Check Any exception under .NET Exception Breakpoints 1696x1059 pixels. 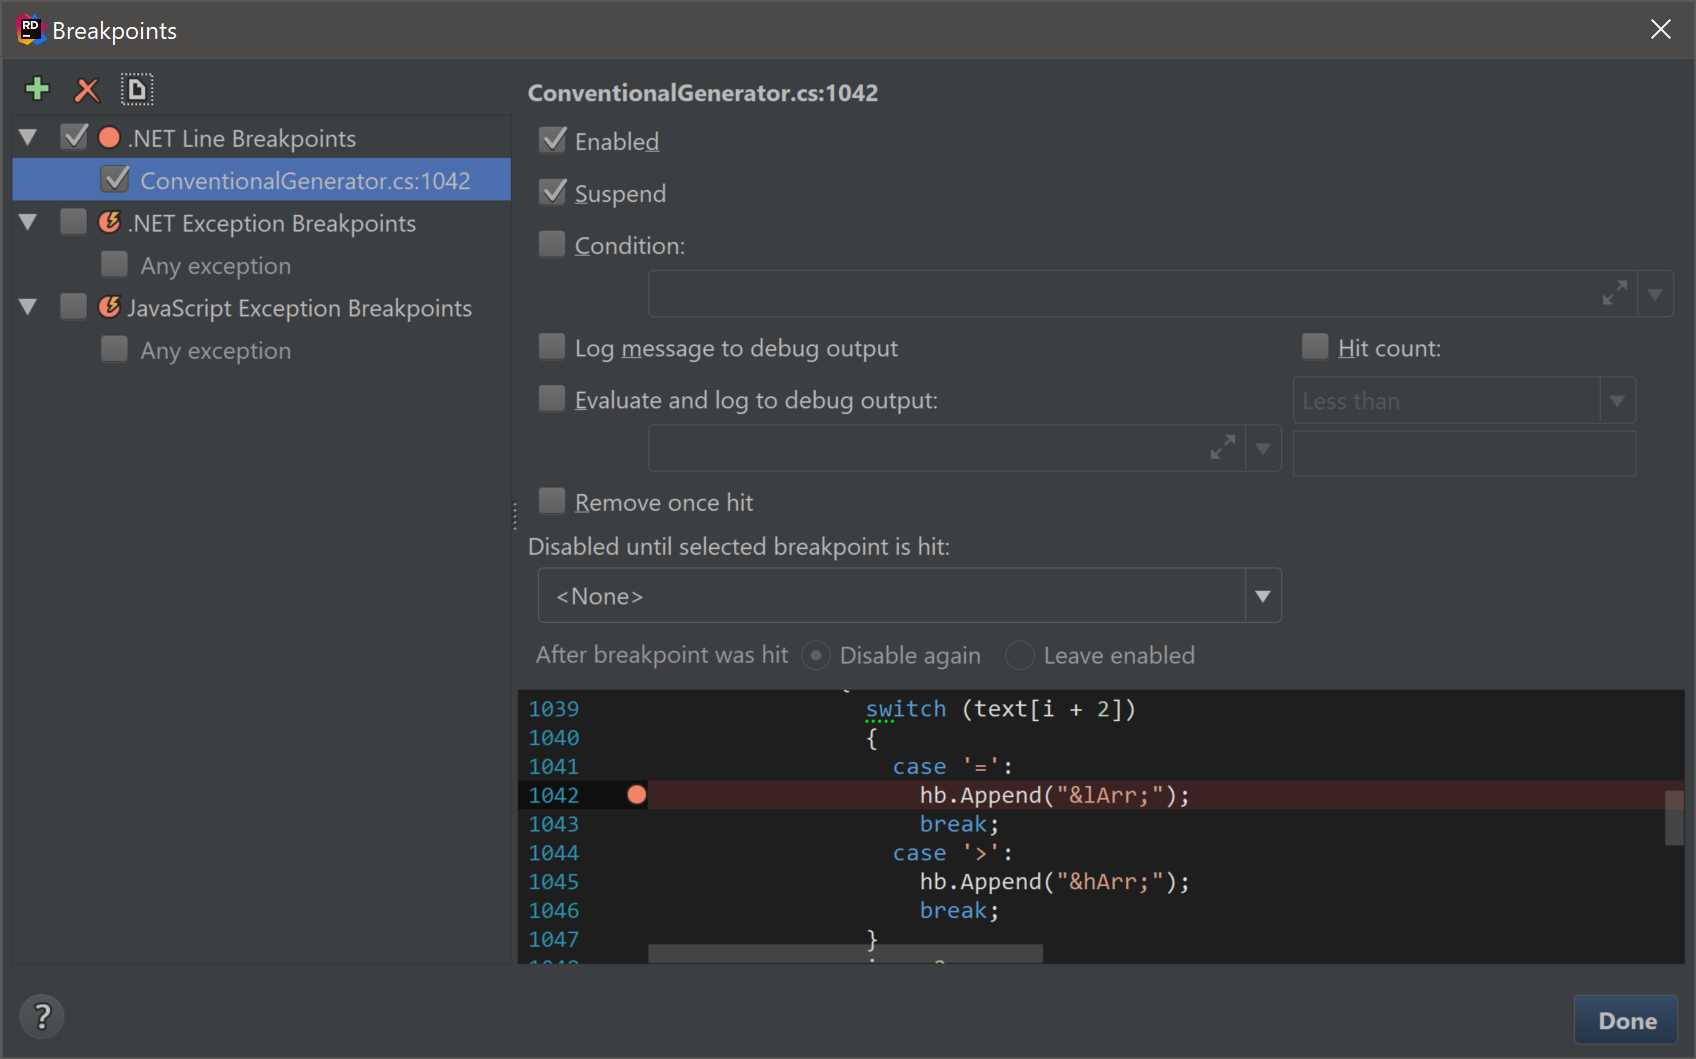click(115, 264)
